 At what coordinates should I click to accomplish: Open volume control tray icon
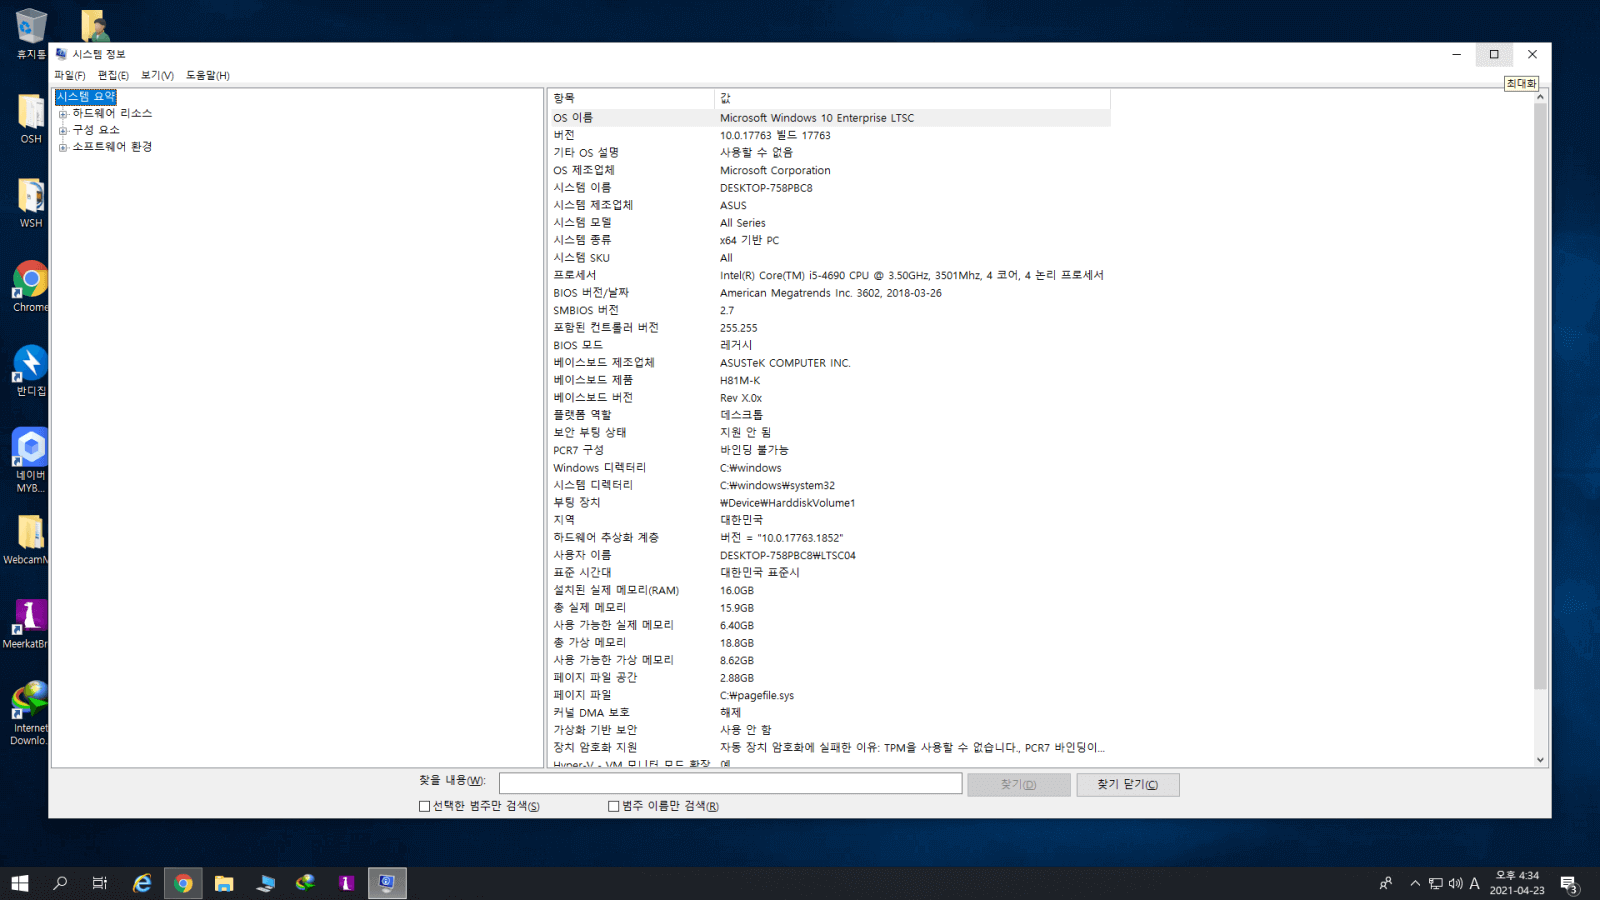click(1455, 883)
